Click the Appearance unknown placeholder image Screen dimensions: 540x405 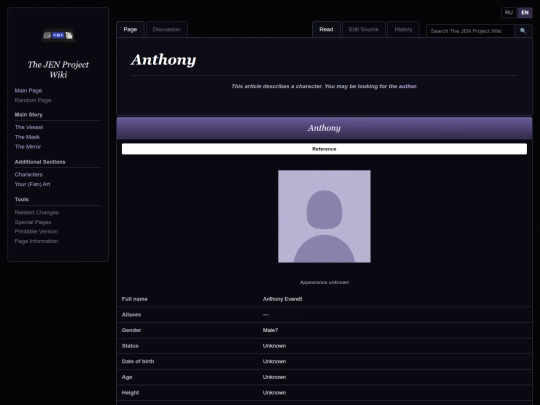tap(324, 216)
